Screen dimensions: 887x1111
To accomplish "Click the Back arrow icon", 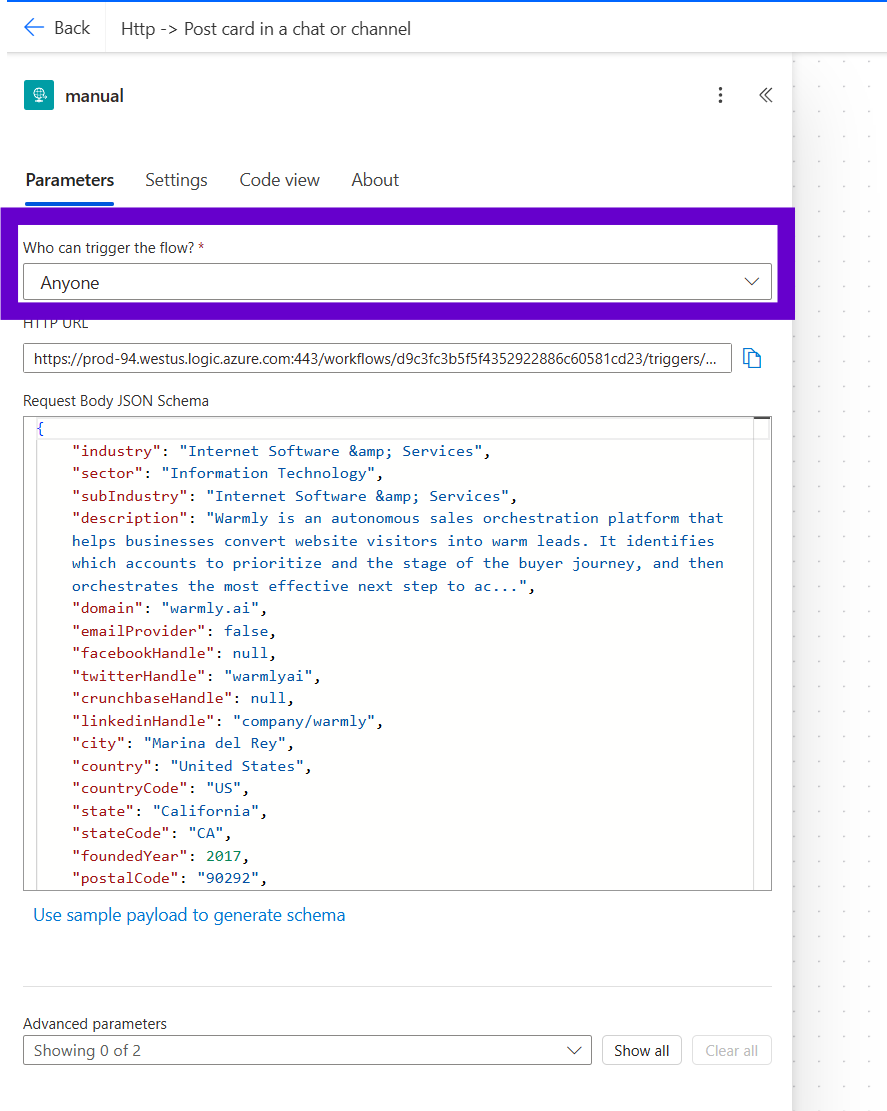I will tap(34, 28).
